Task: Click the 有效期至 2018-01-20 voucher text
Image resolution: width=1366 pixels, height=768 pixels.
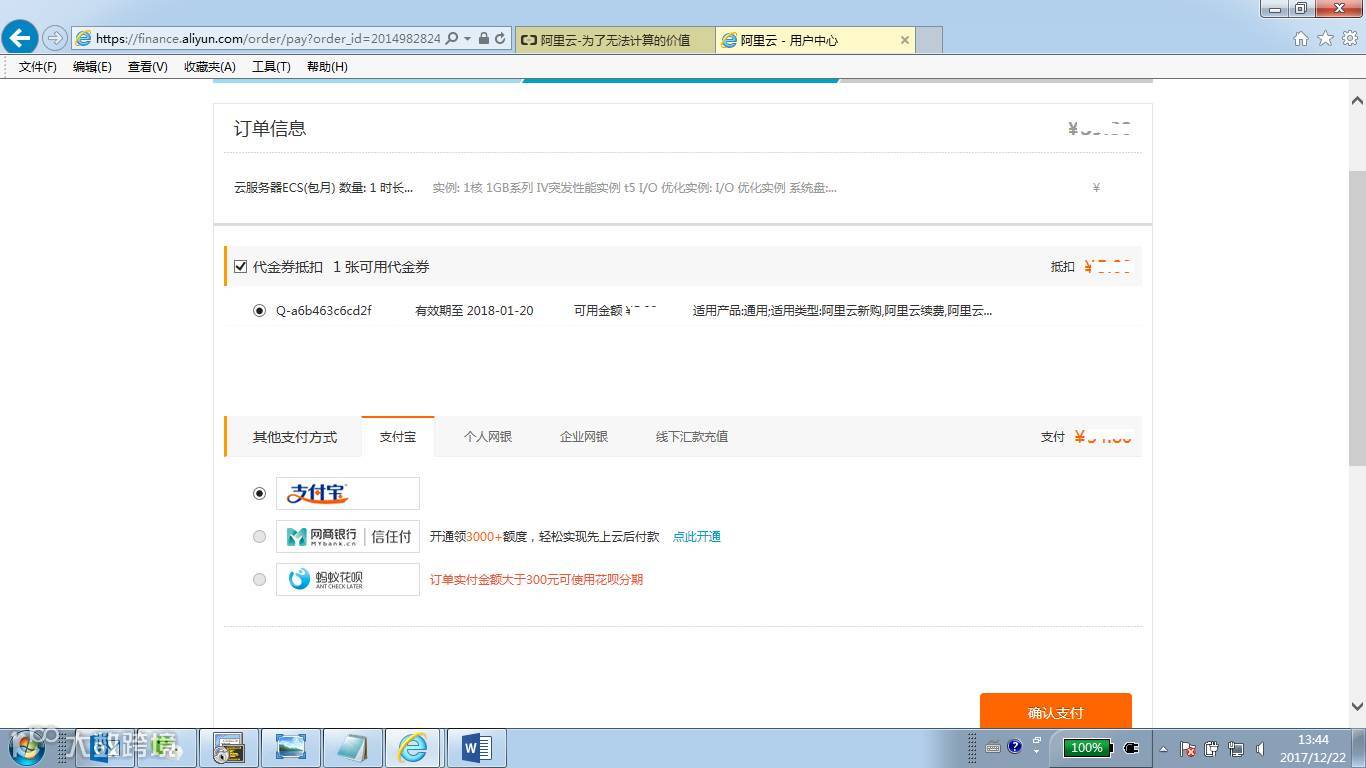Action: coord(474,311)
